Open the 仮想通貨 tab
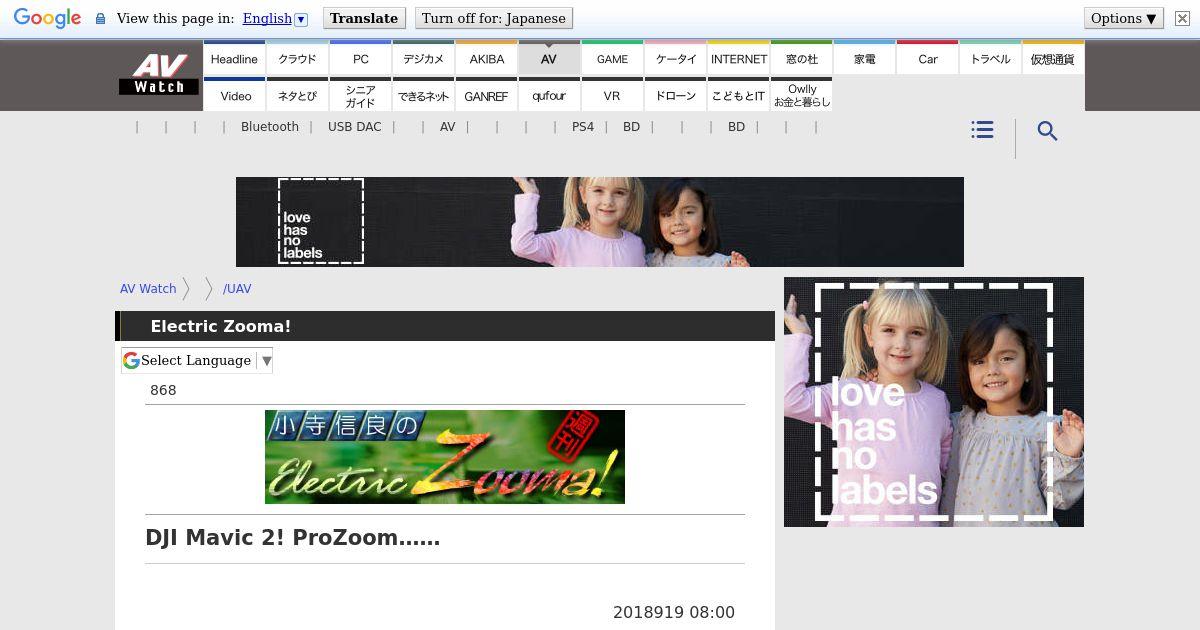 click(x=1053, y=59)
